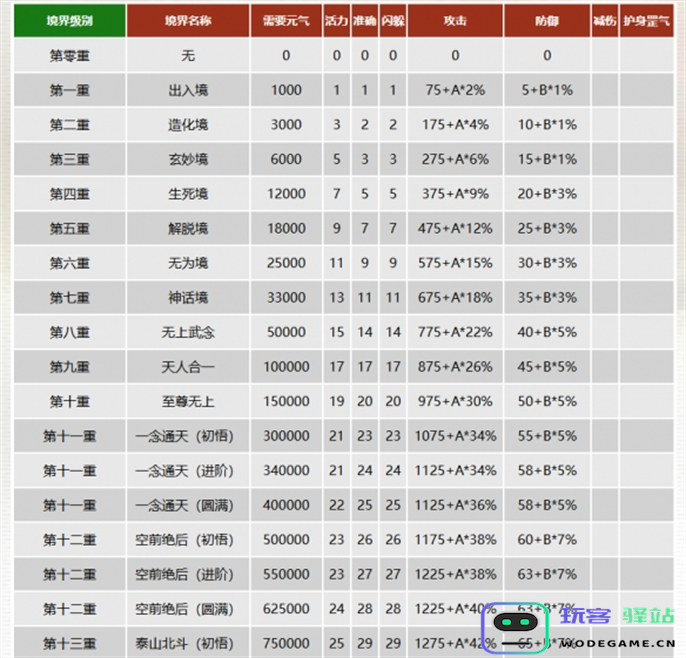Click the 减伤 column header

[605, 21]
